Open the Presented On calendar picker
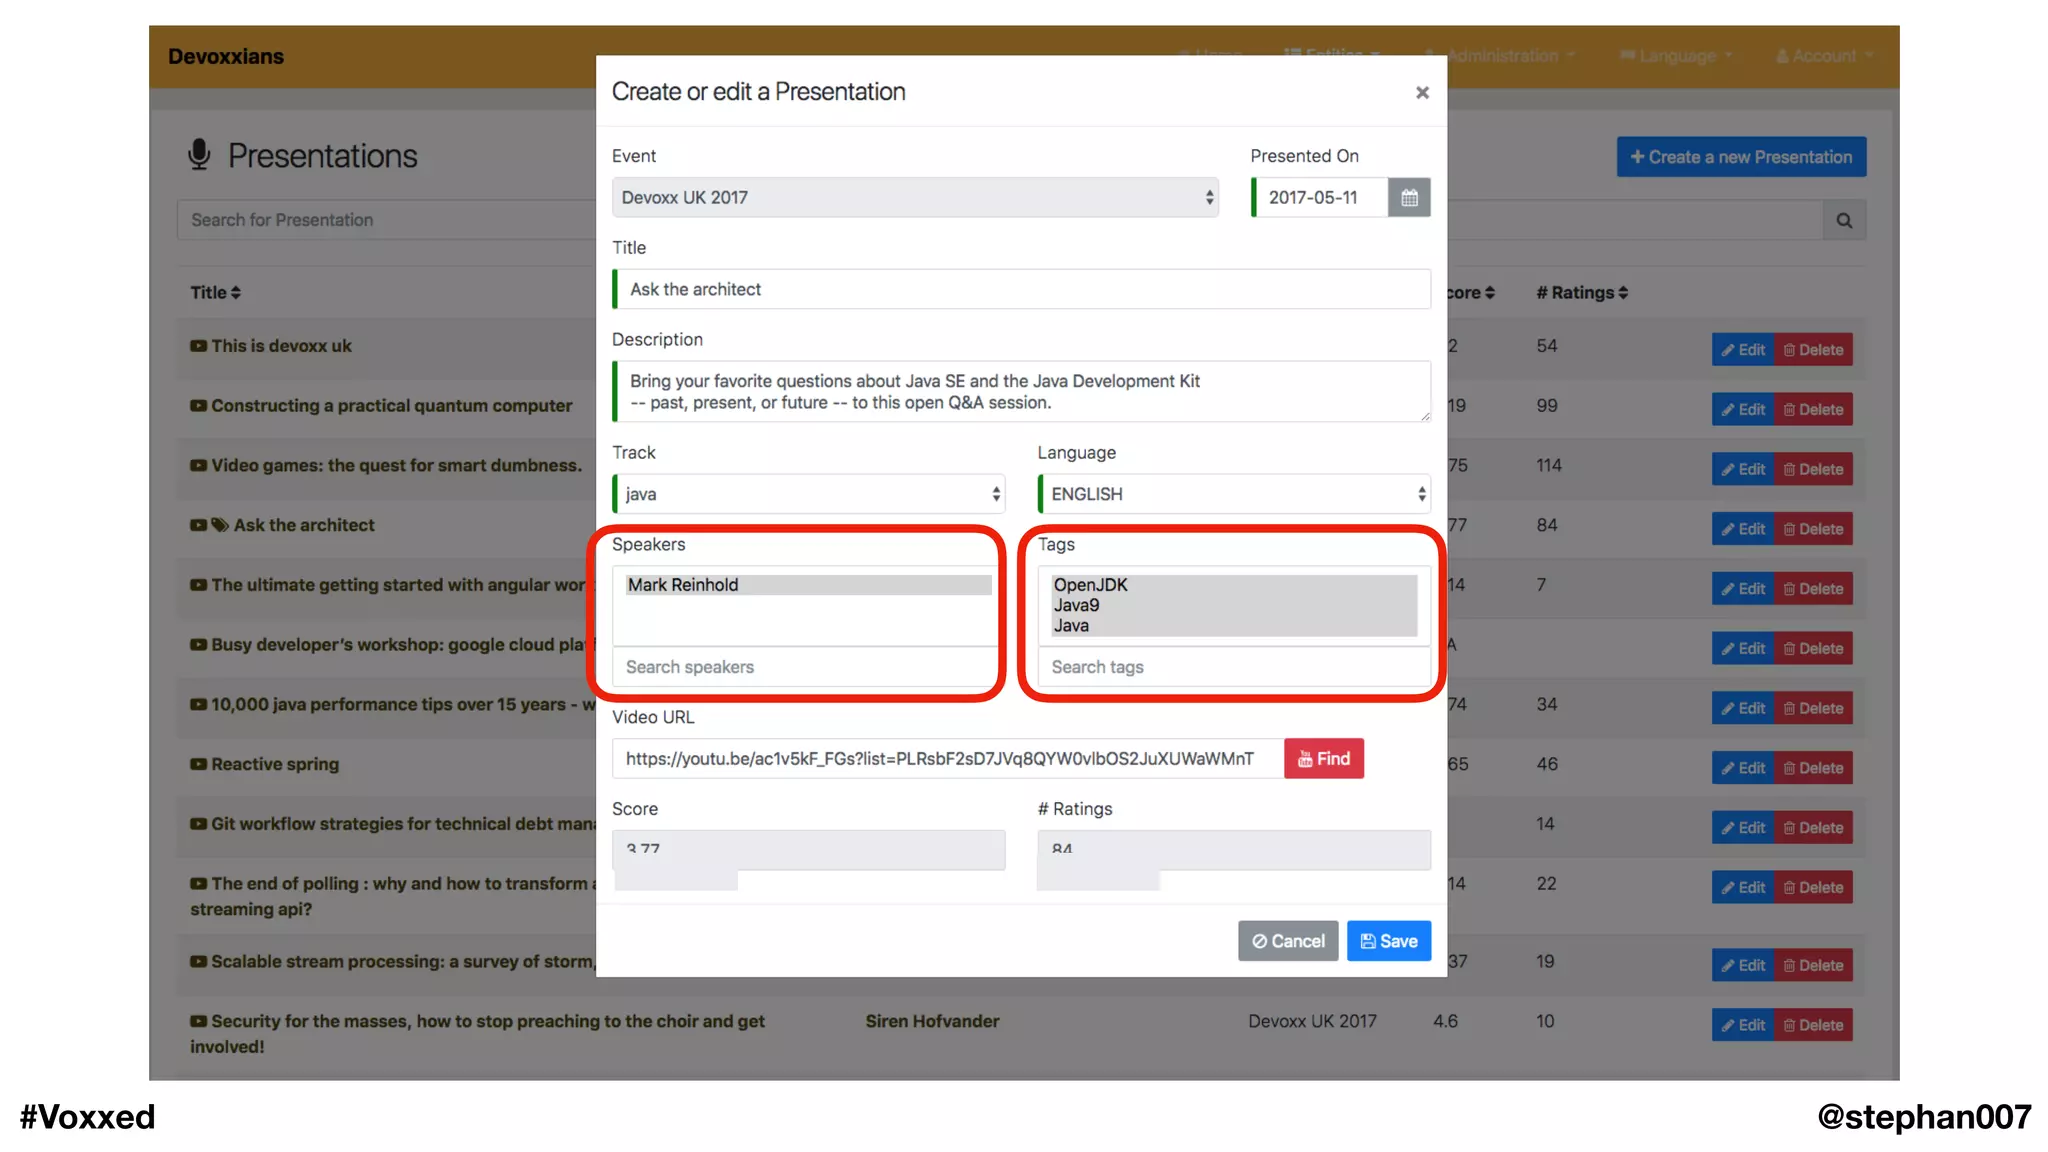This screenshot has height=1152, width=2048. [1409, 197]
